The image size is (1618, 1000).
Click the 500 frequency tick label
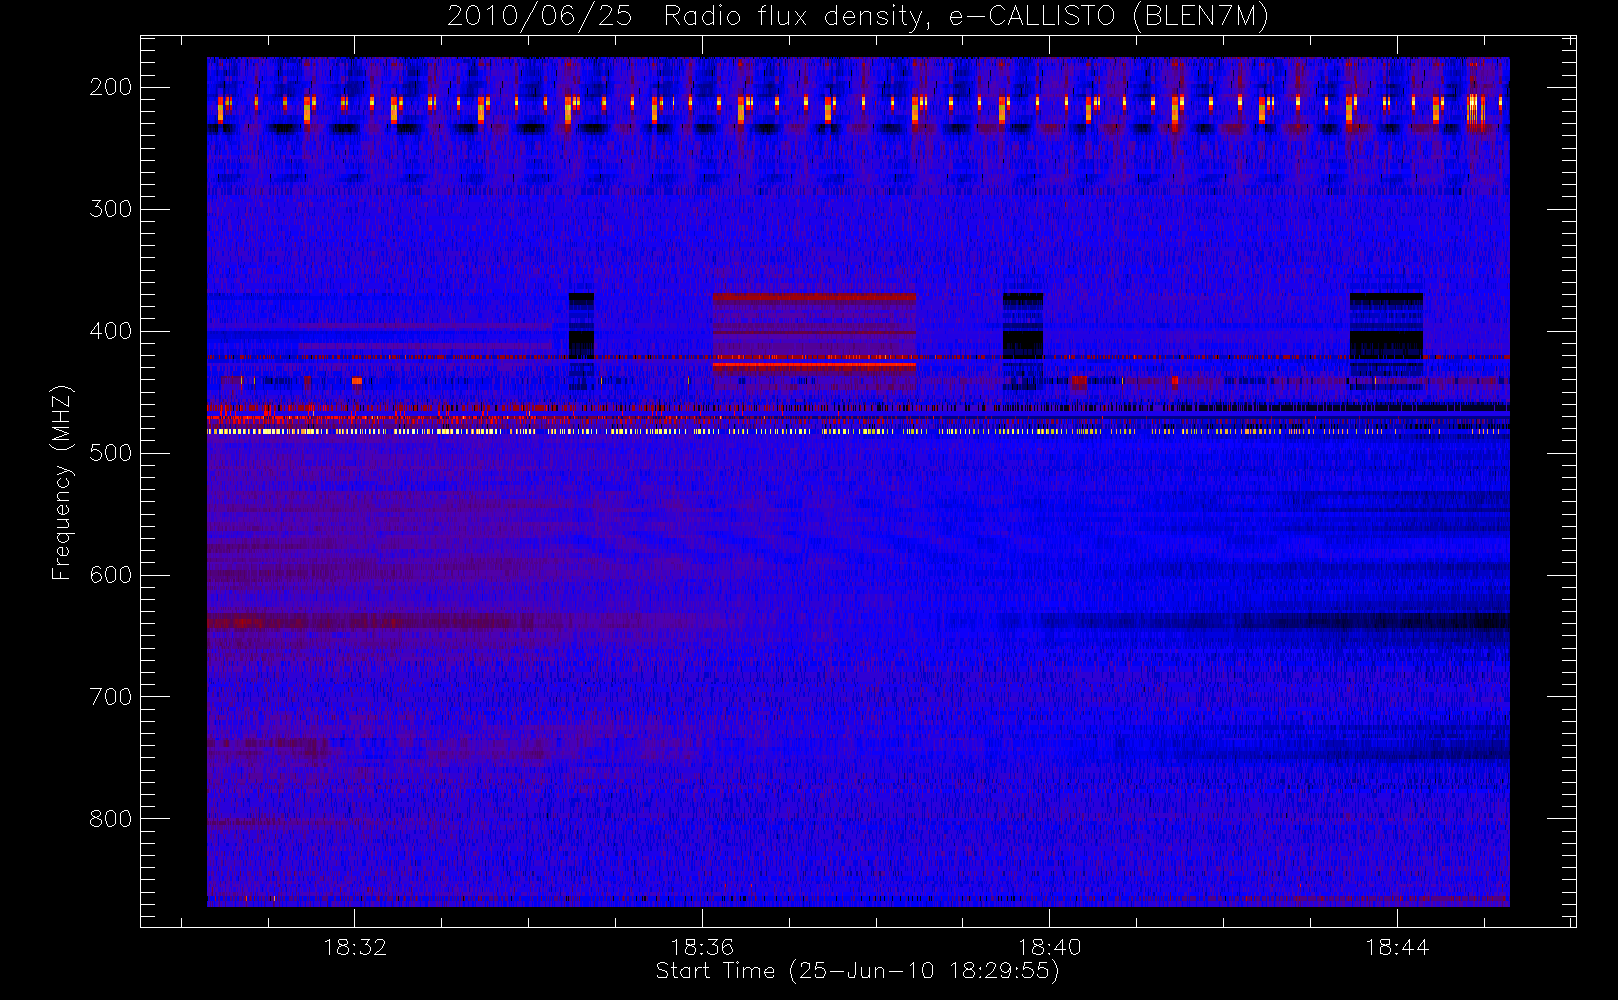pos(110,453)
